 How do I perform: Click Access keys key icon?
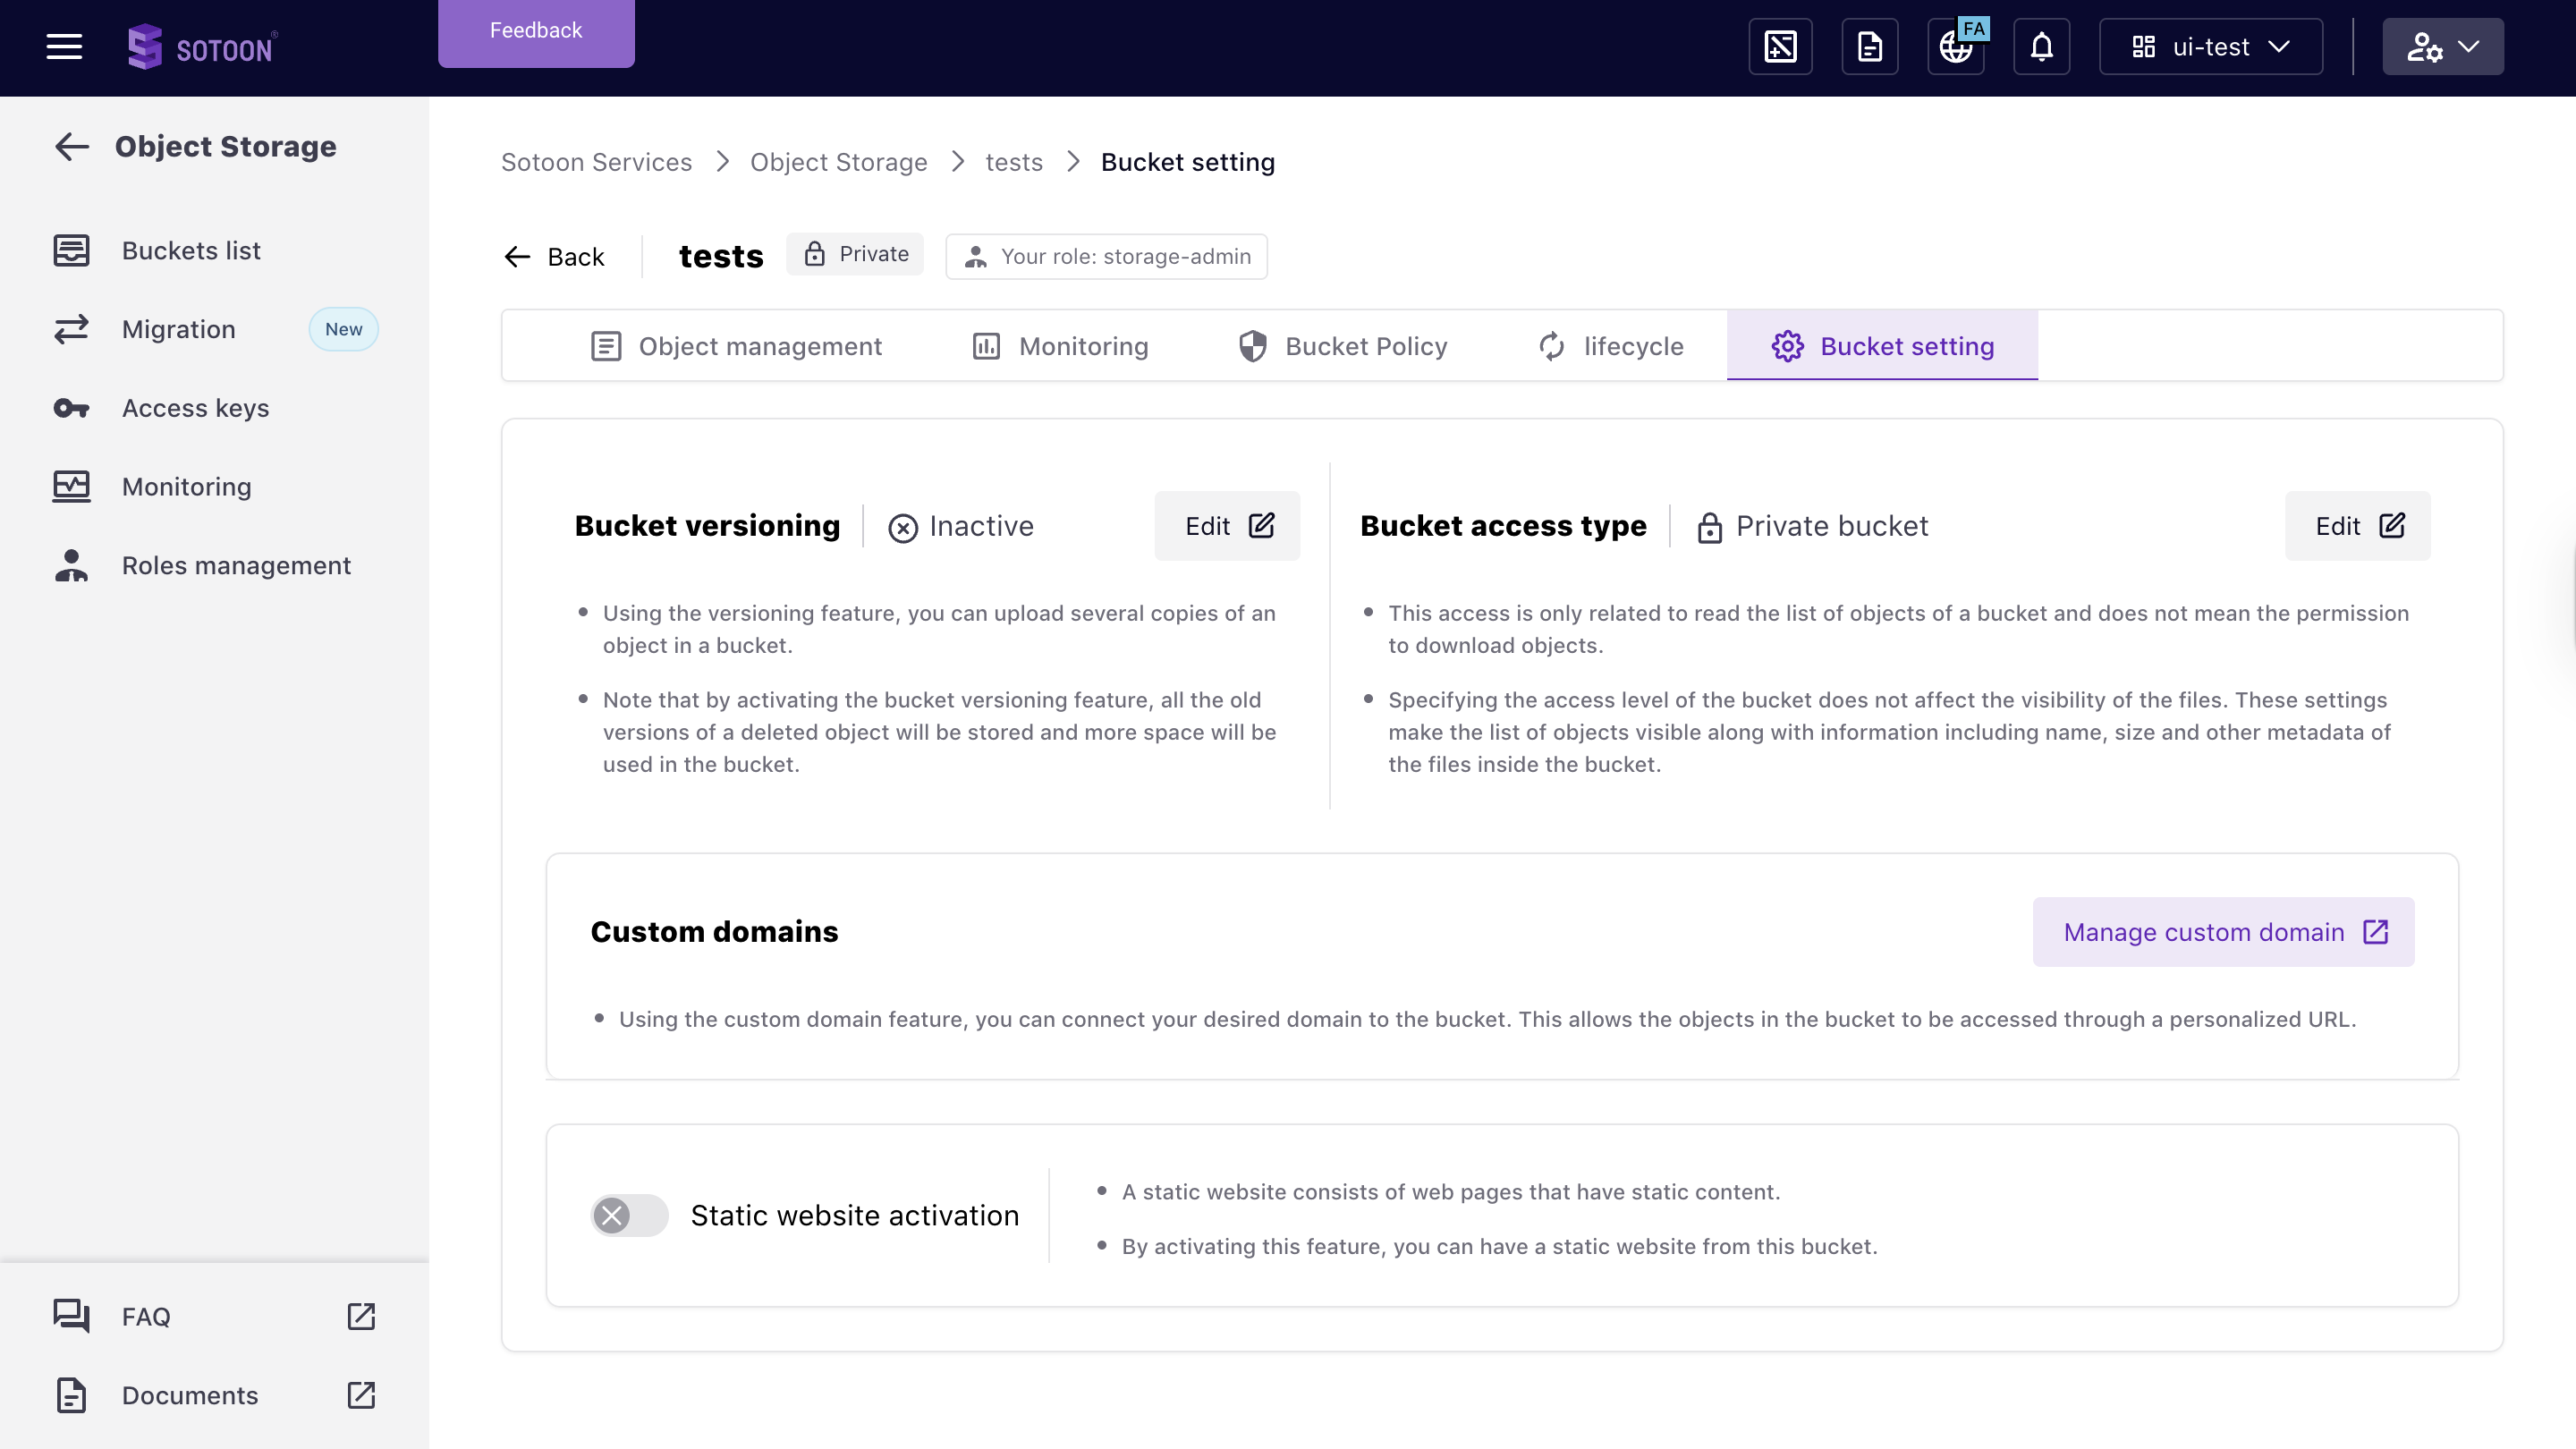[x=71, y=408]
